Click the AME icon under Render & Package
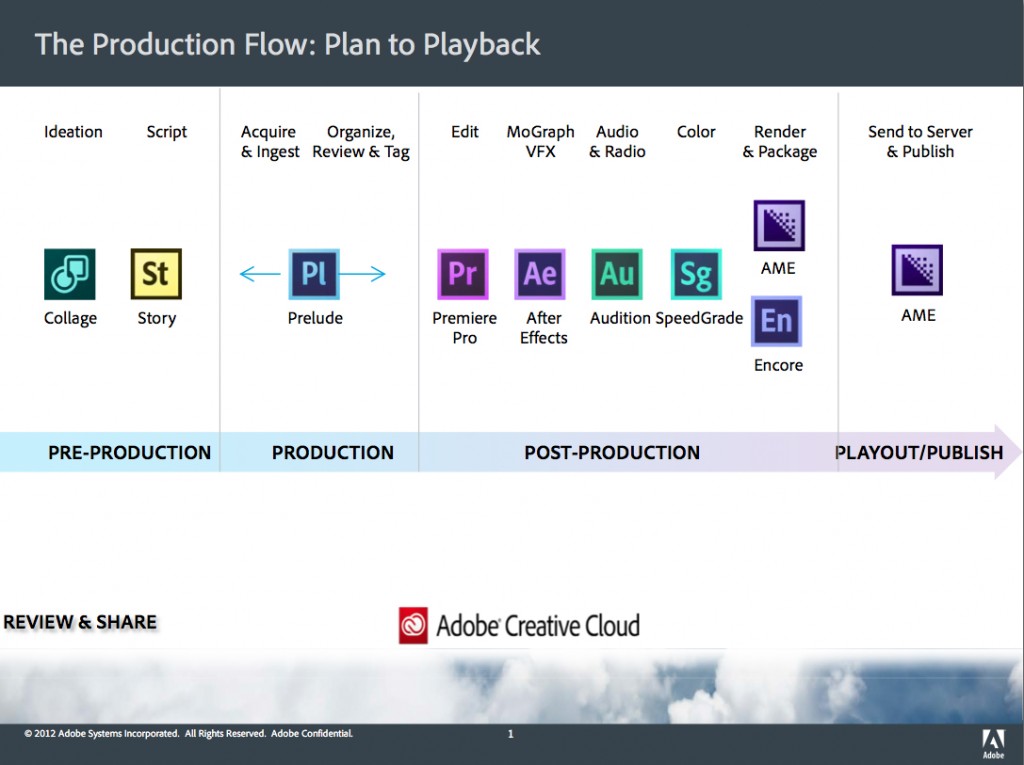This screenshot has width=1024, height=765. [779, 225]
